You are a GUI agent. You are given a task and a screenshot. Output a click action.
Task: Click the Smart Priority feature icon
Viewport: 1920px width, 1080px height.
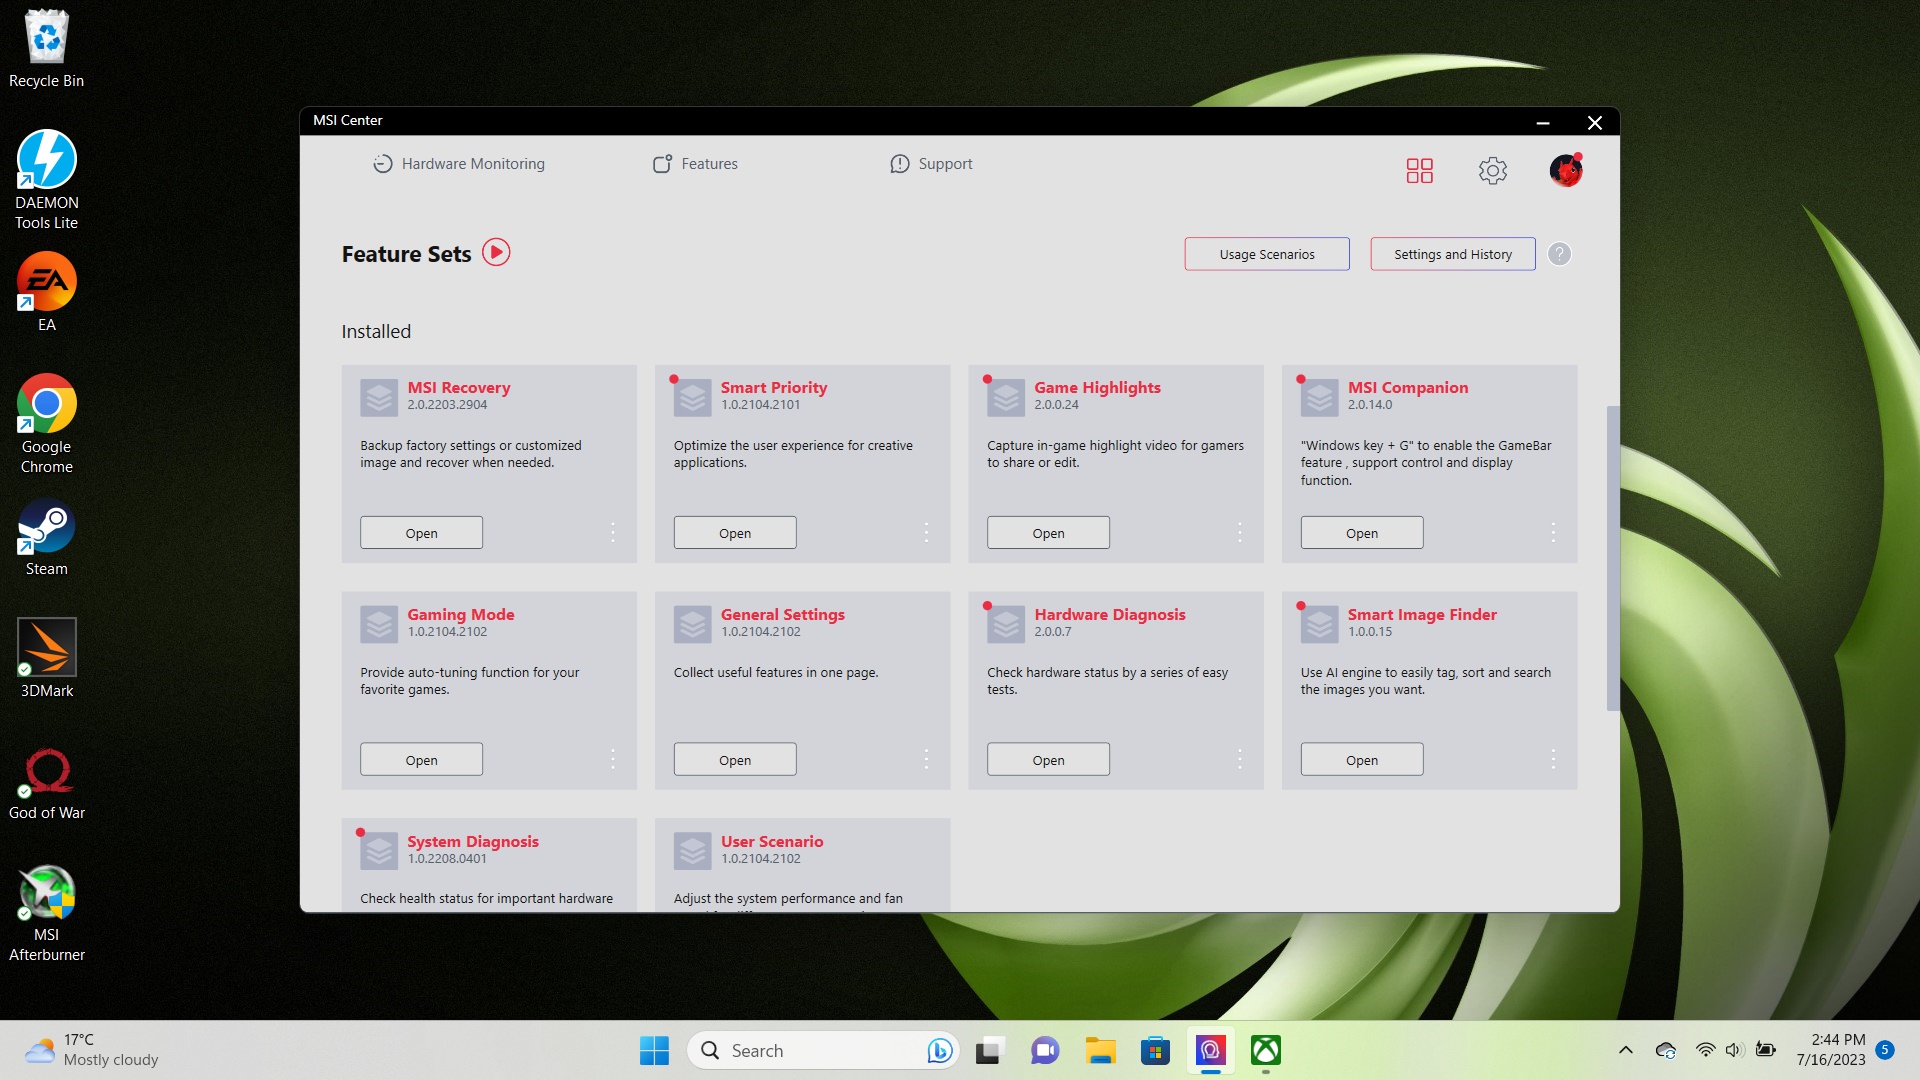click(692, 397)
